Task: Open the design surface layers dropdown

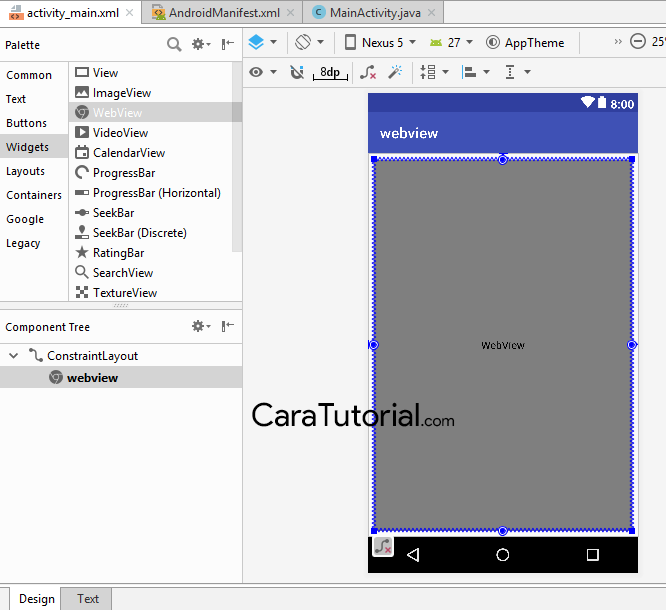Action: point(262,42)
